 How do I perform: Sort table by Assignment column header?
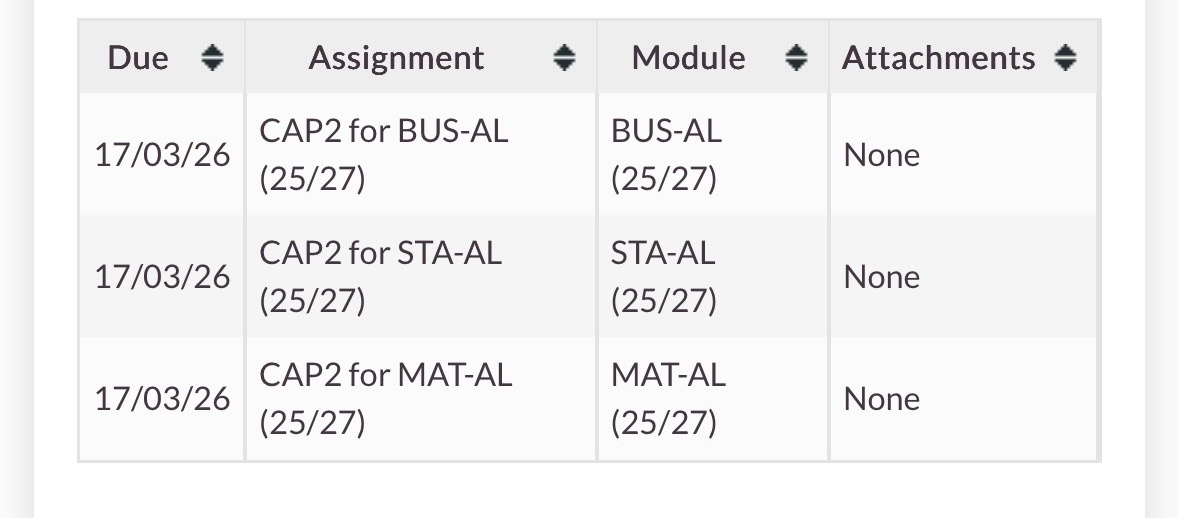[396, 58]
